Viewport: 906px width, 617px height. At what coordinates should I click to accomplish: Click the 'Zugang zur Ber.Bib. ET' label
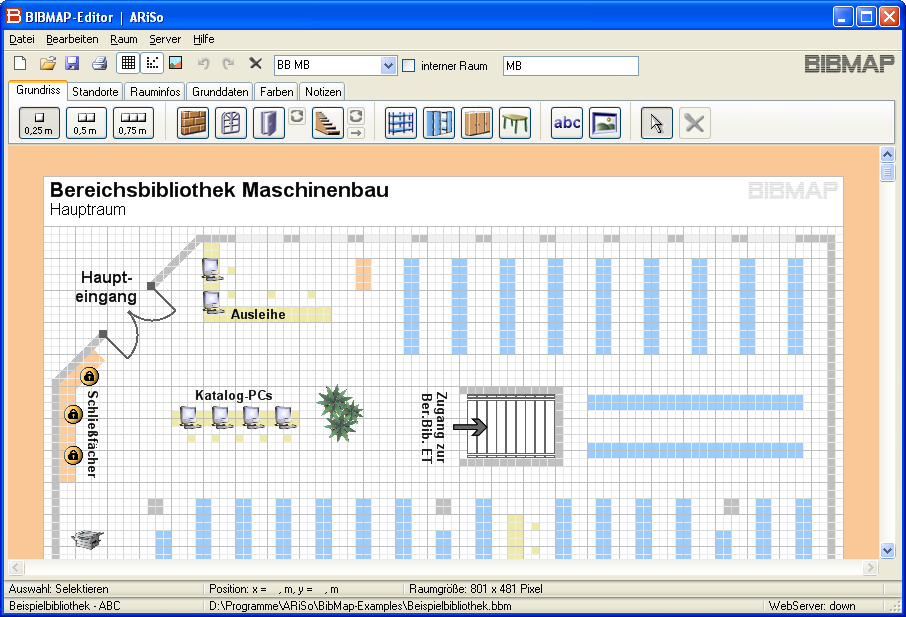tap(434, 428)
